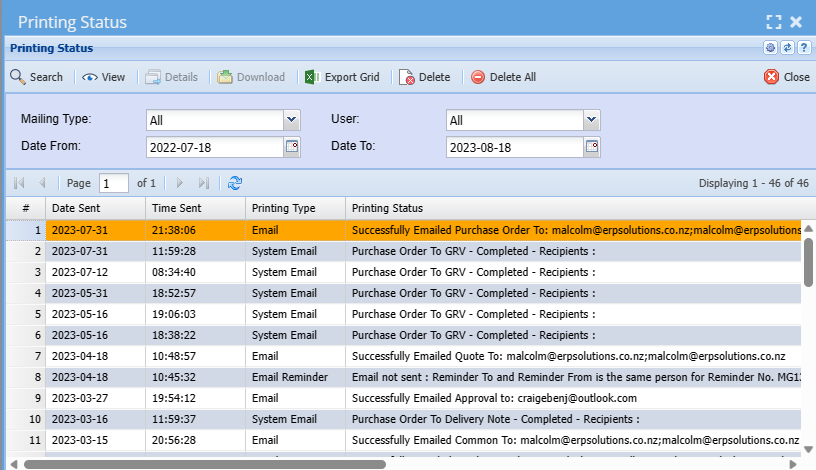Open the help question mark icon

(804, 48)
